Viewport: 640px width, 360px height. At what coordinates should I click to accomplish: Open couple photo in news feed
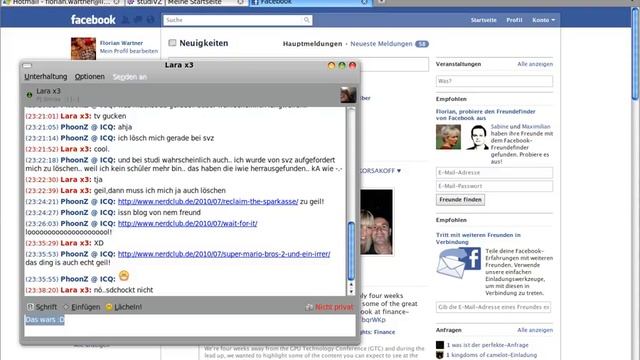click(x=377, y=222)
